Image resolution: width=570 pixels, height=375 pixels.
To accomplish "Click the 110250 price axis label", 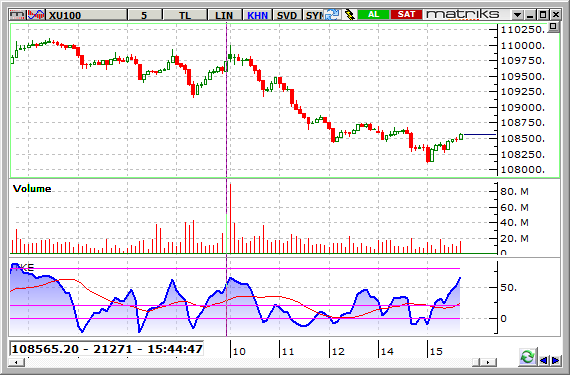I will (x=523, y=30).
